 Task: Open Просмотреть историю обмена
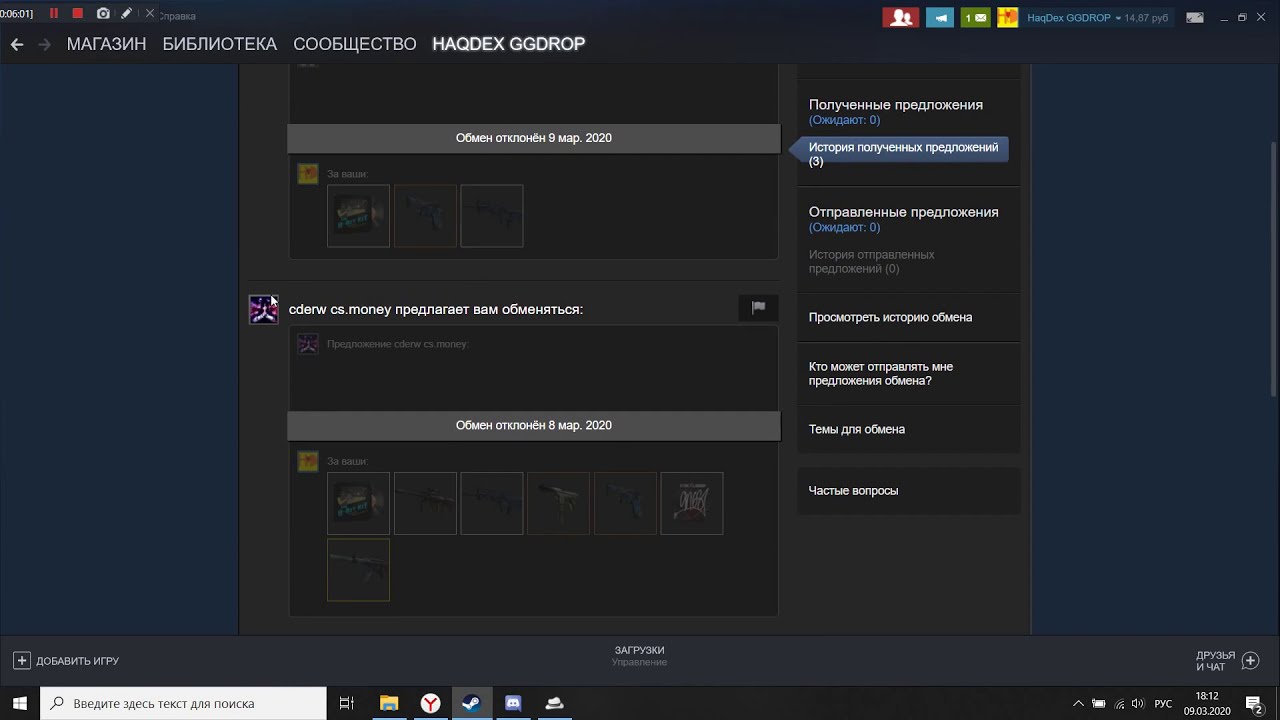pyautogui.click(x=890, y=317)
